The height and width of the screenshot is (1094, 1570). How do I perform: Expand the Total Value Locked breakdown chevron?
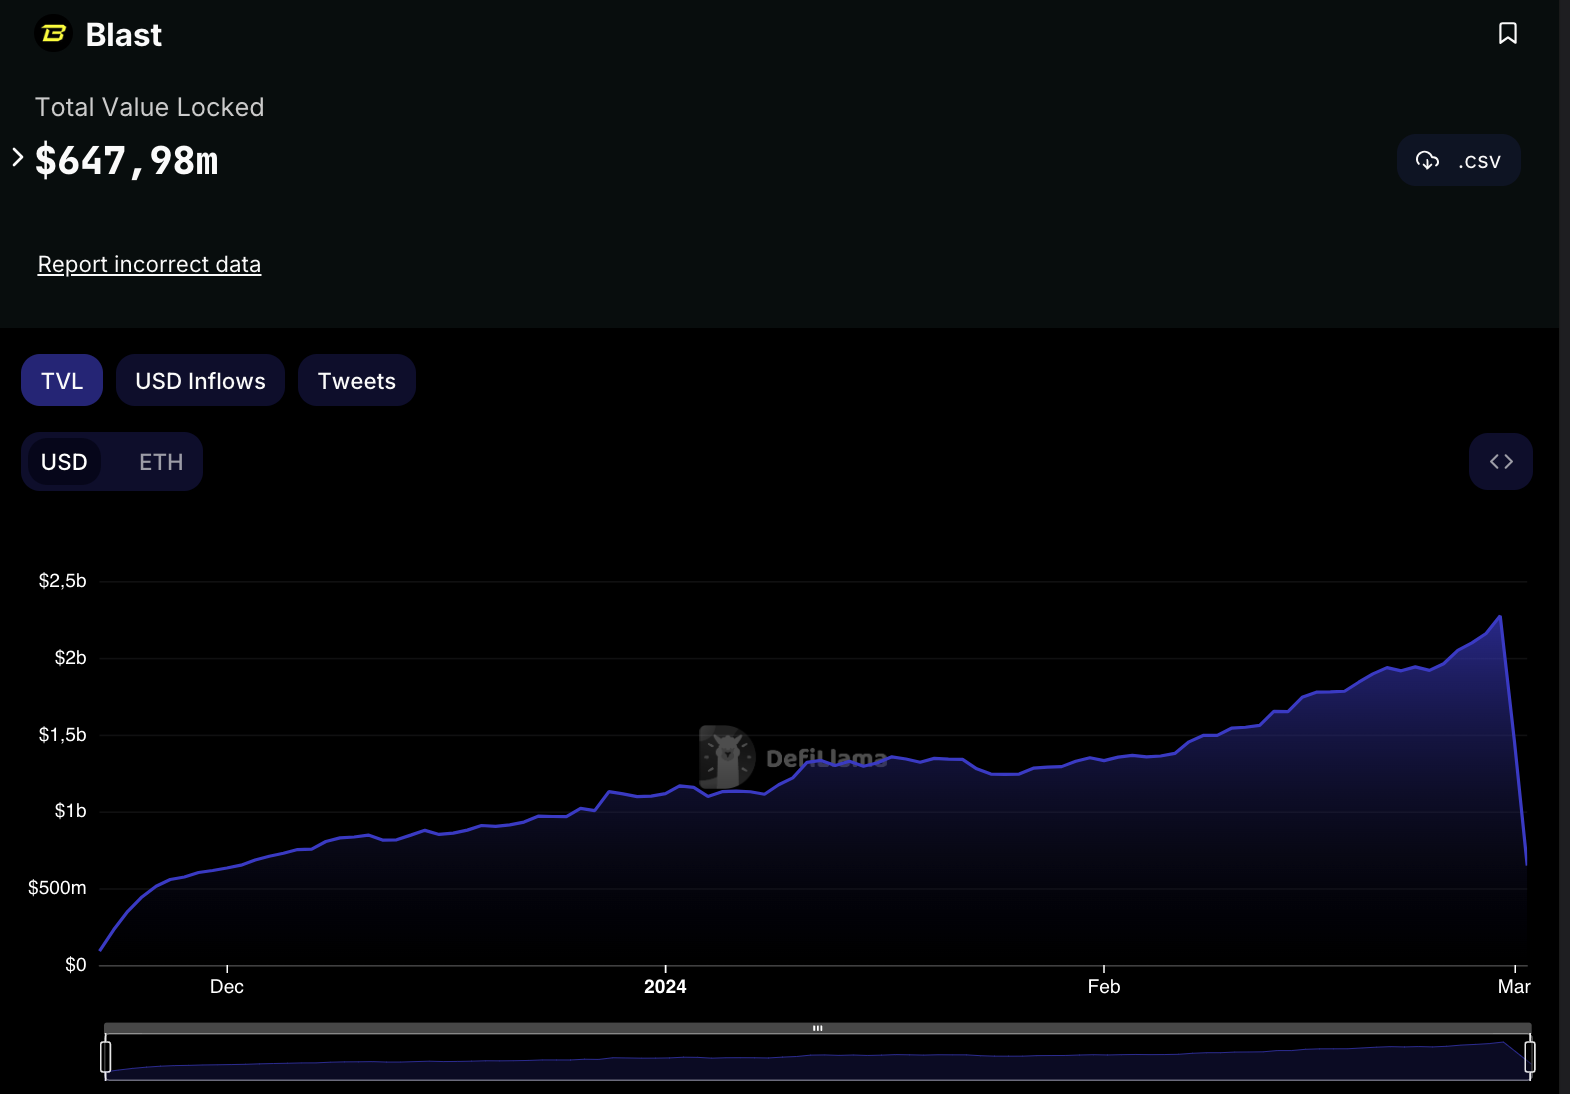click(x=17, y=157)
